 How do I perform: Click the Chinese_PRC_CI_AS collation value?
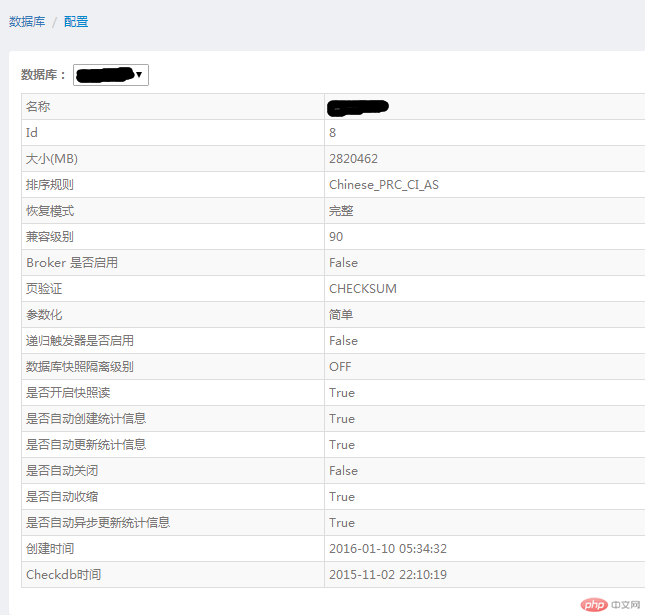click(384, 185)
